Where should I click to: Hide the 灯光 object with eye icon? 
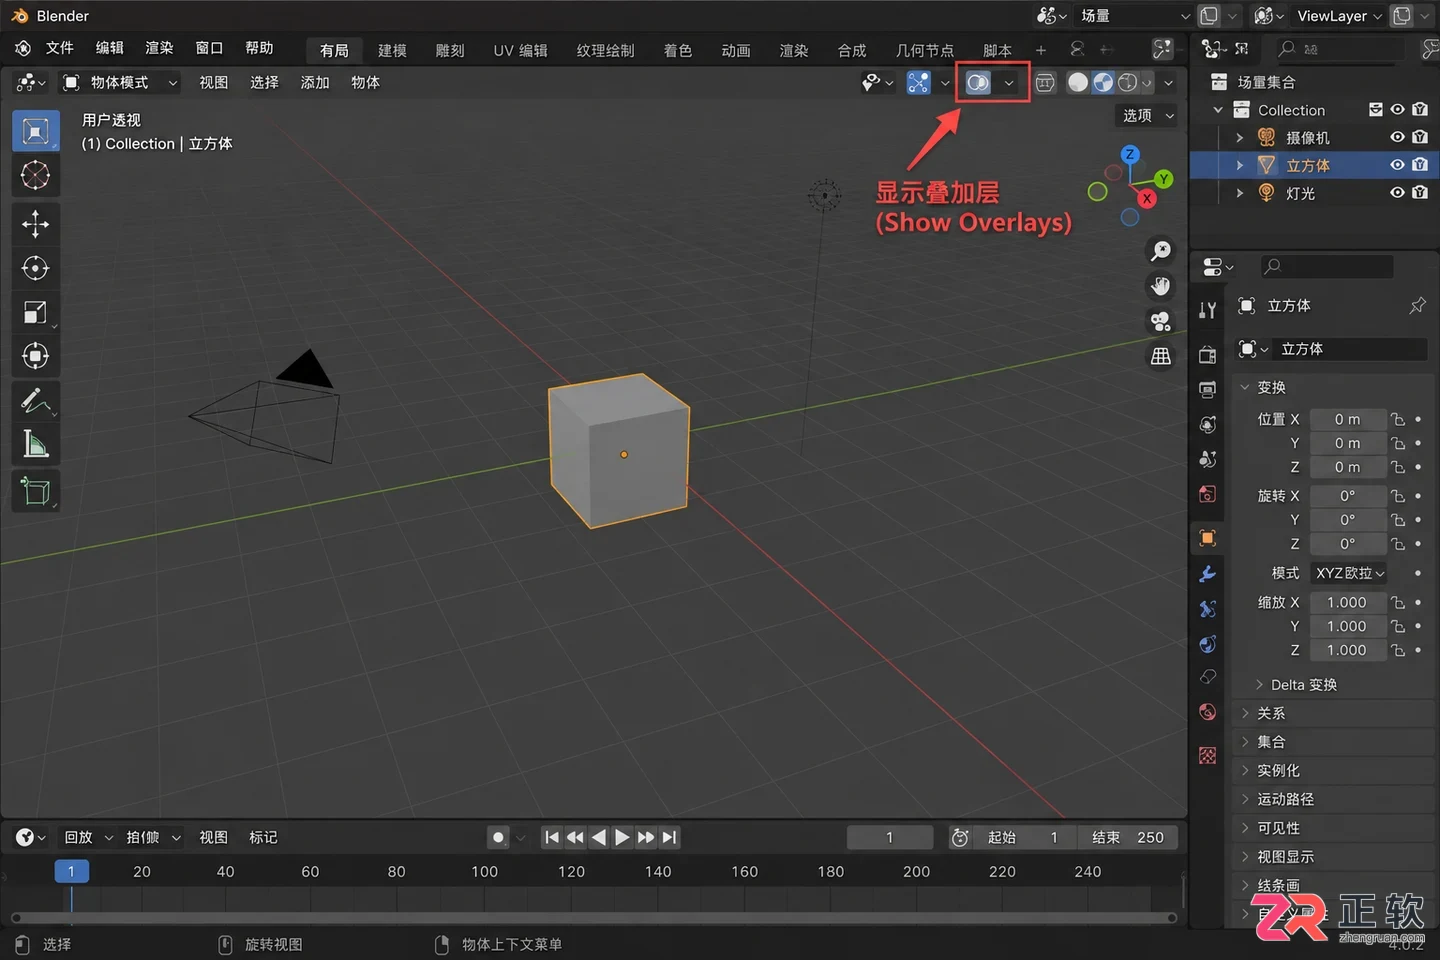(x=1397, y=193)
